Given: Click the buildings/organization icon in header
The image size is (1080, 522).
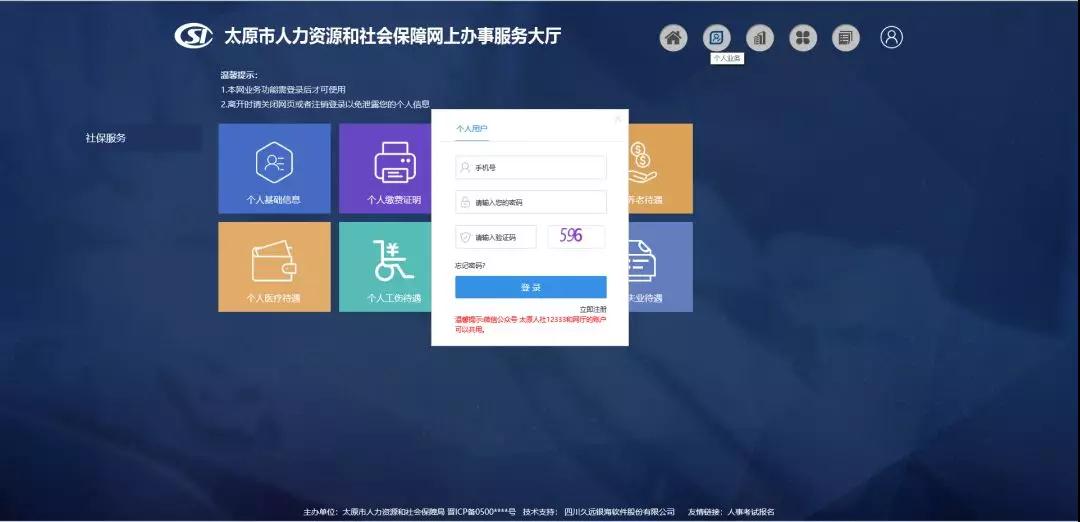Looking at the screenshot, I should coord(760,38).
